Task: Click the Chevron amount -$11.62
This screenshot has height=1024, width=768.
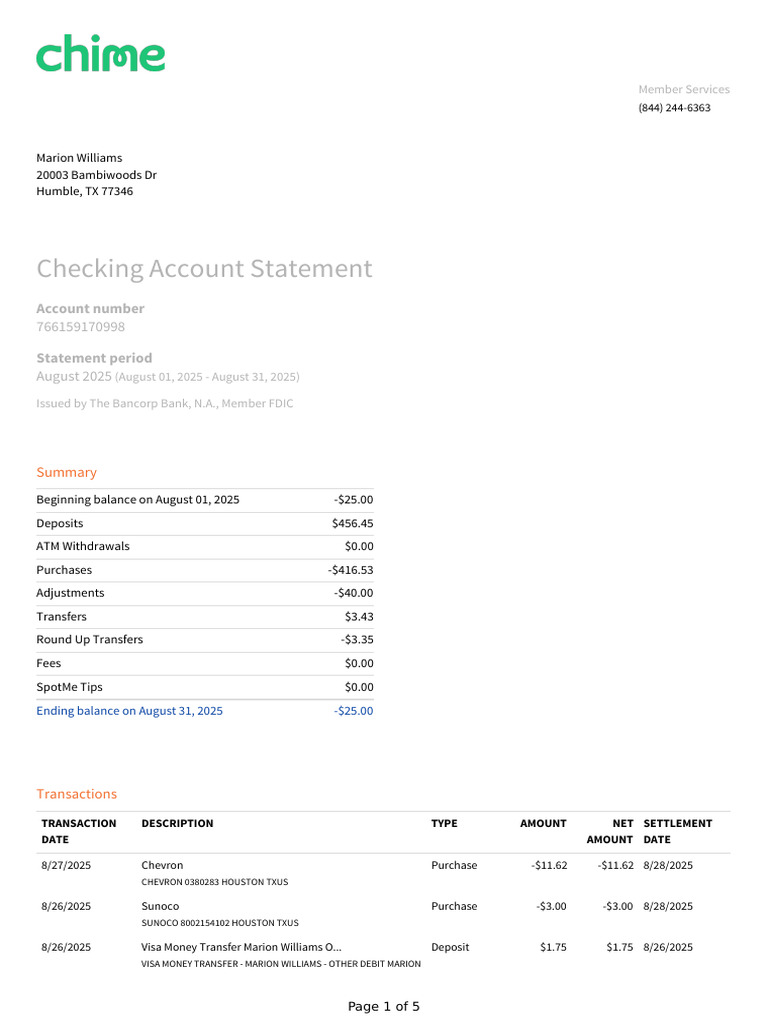Action: pos(549,865)
